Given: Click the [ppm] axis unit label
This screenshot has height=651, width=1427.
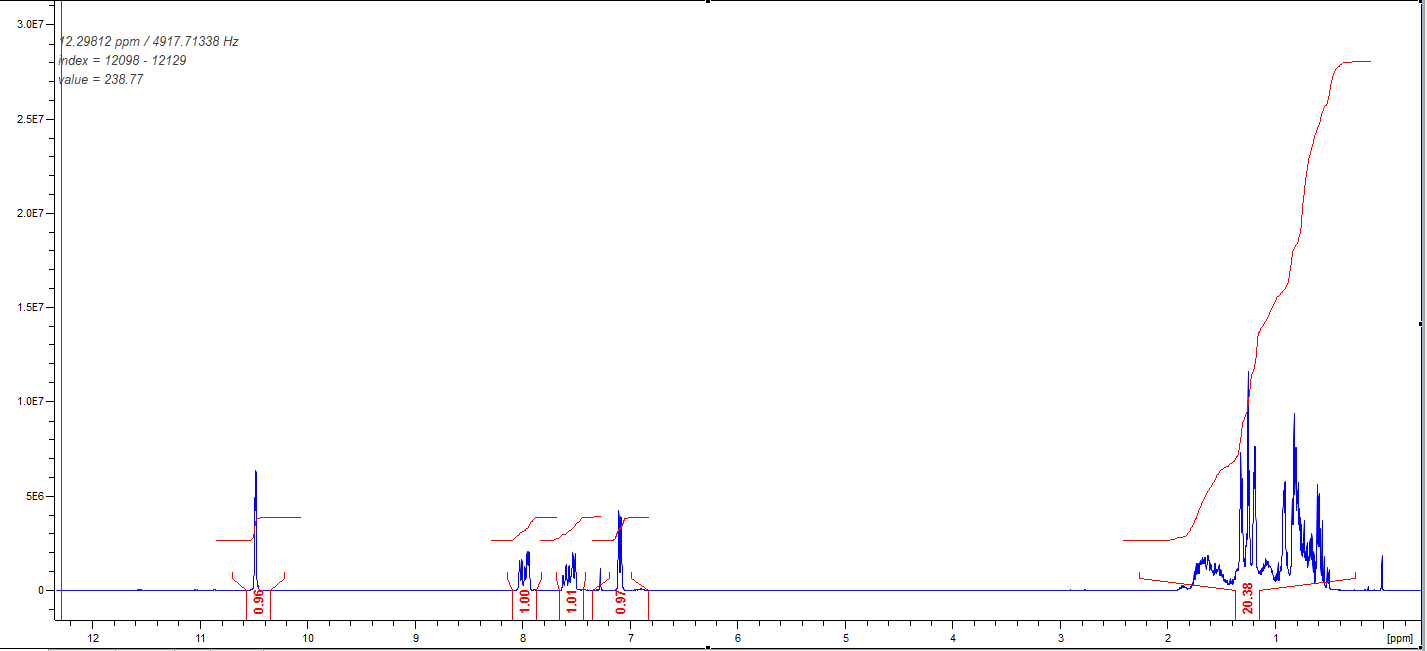Looking at the screenshot, I should pyautogui.click(x=1400, y=637).
